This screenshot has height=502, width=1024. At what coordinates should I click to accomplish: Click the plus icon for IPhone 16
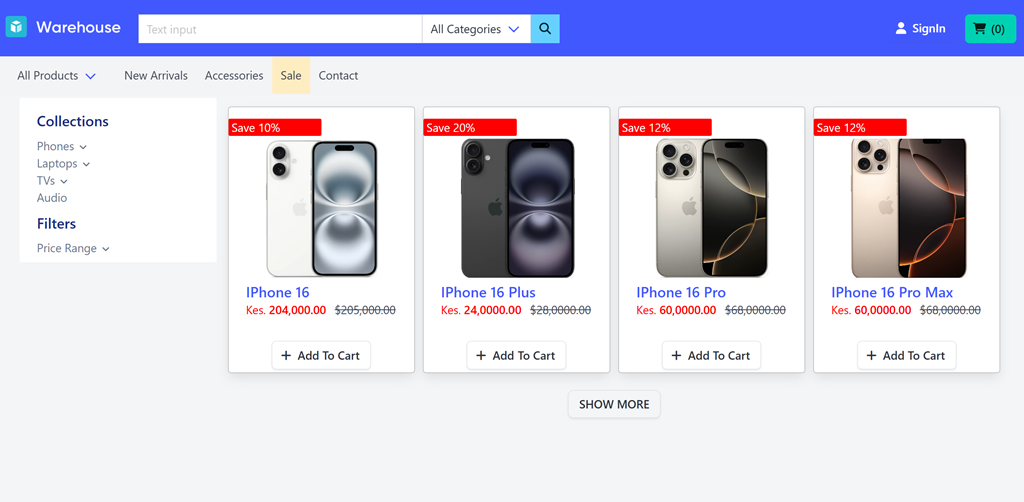click(x=286, y=356)
